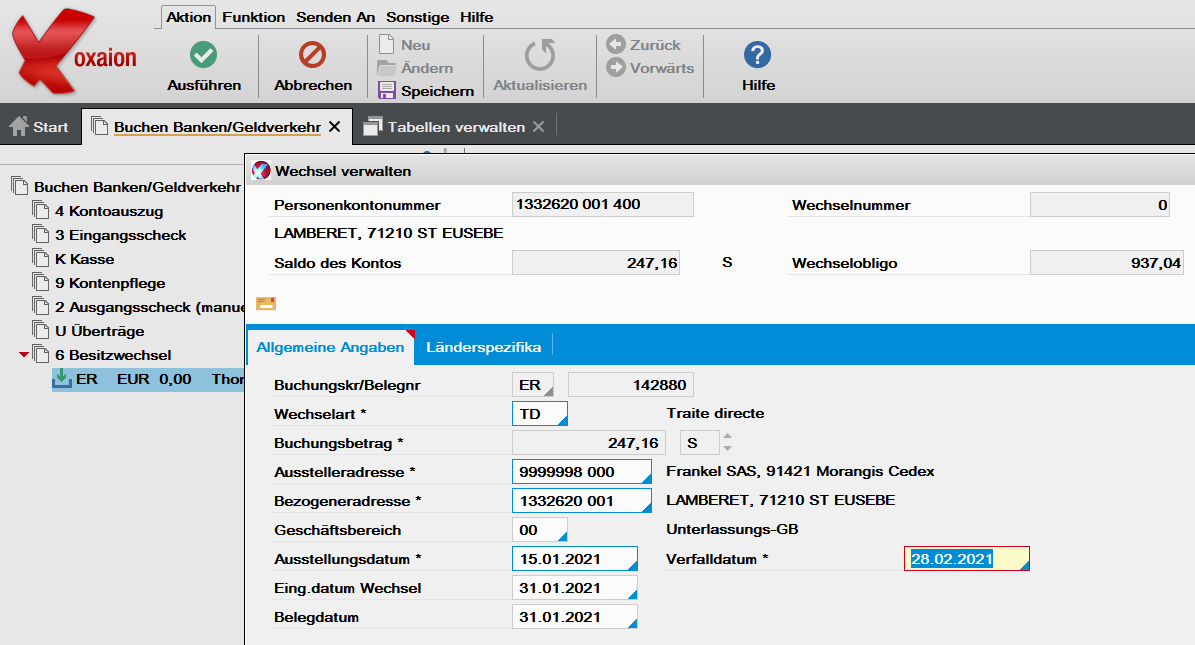The height and width of the screenshot is (645, 1195).
Task: Click the orange card icon below Saldo
Action: [x=266, y=303]
